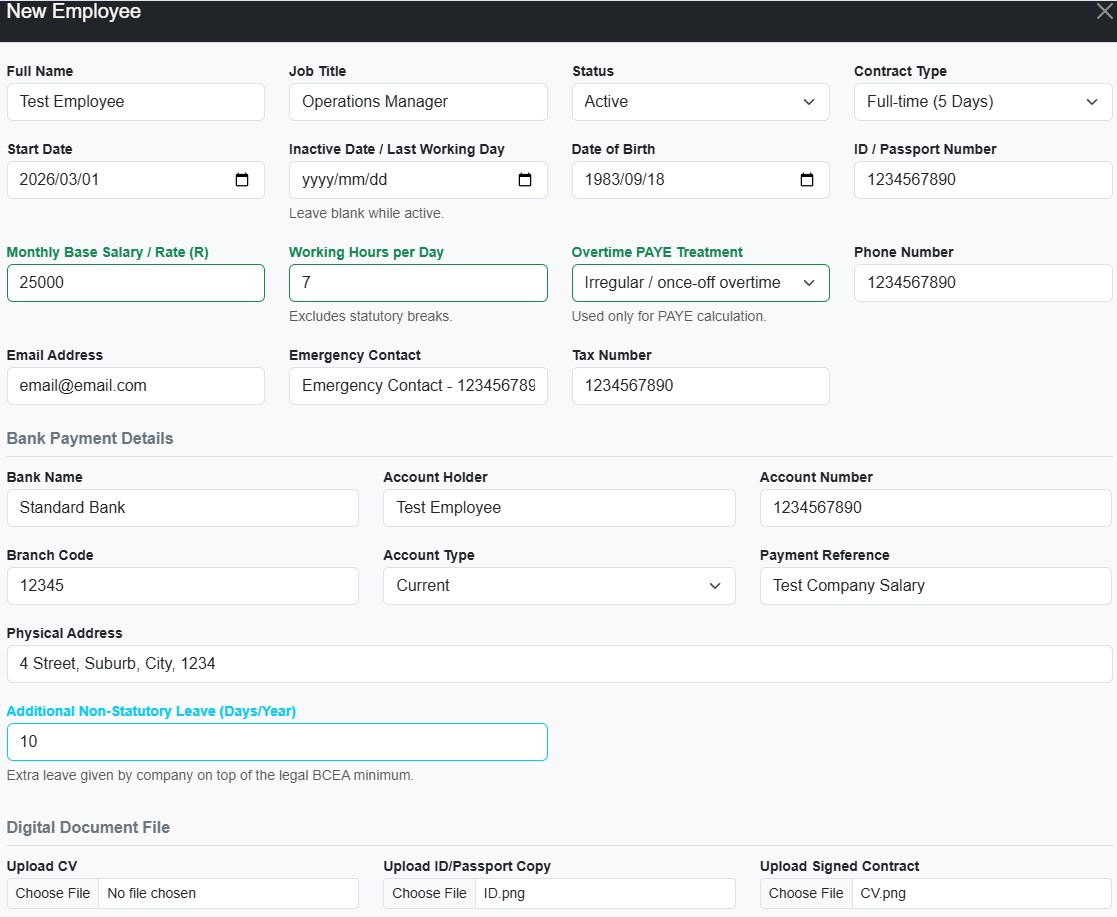Click 'Bank Payment Details' heading
Screen dimensions: 1117x917
tap(90, 438)
